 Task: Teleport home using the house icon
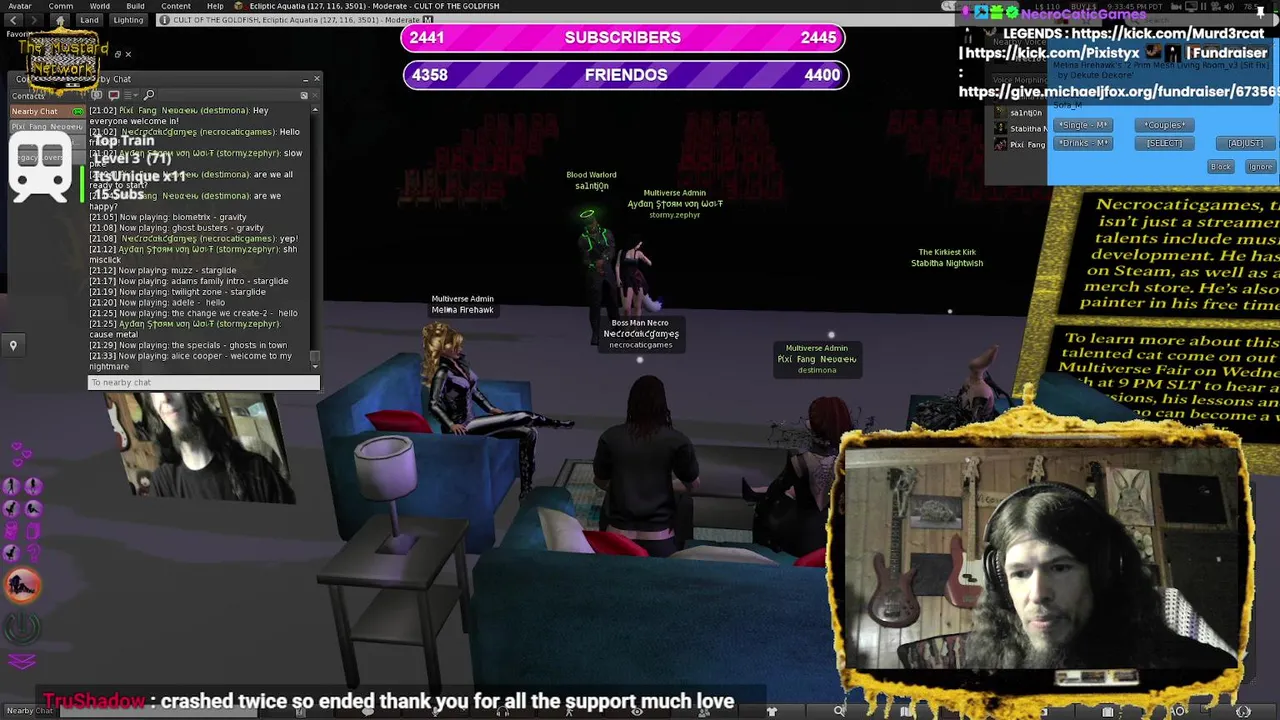[x=59, y=20]
